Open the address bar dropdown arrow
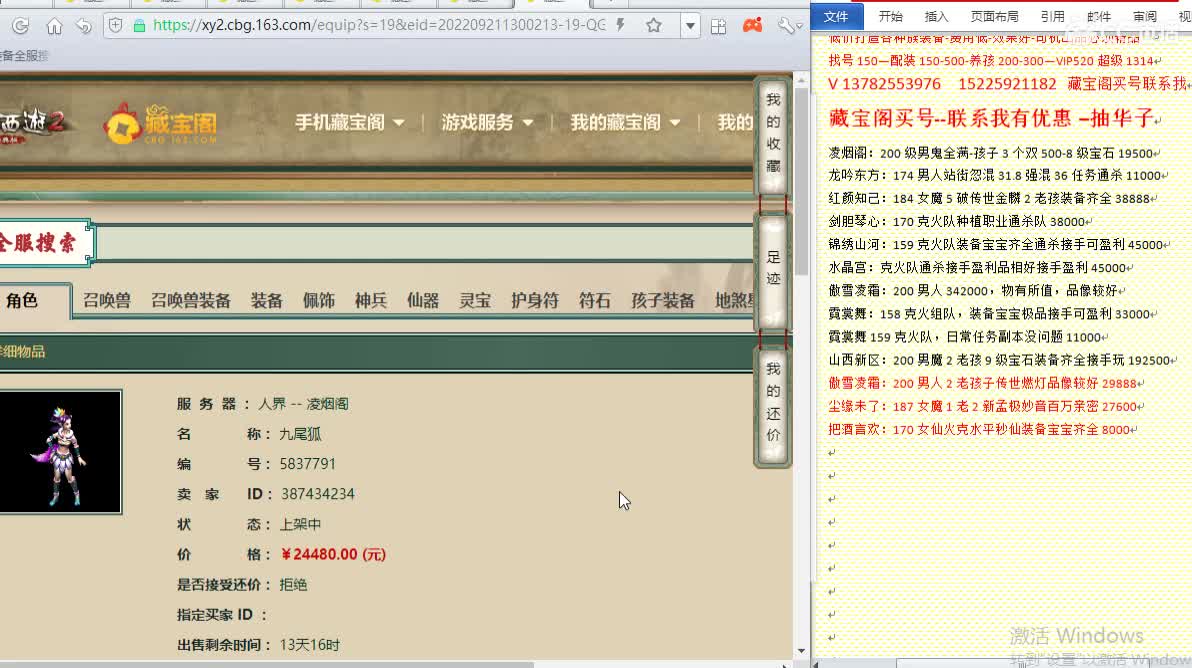Image resolution: width=1192 pixels, height=668 pixels. (690, 26)
